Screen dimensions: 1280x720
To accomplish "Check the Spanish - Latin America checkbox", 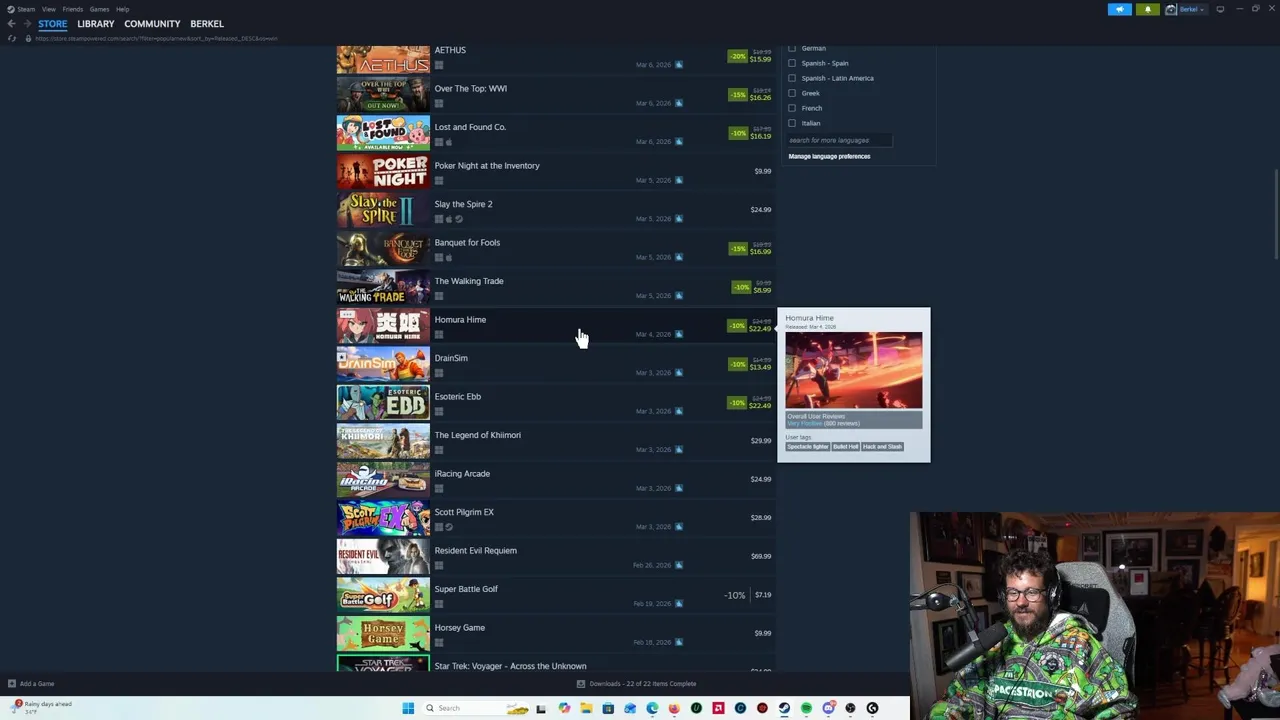I will click(x=792, y=78).
